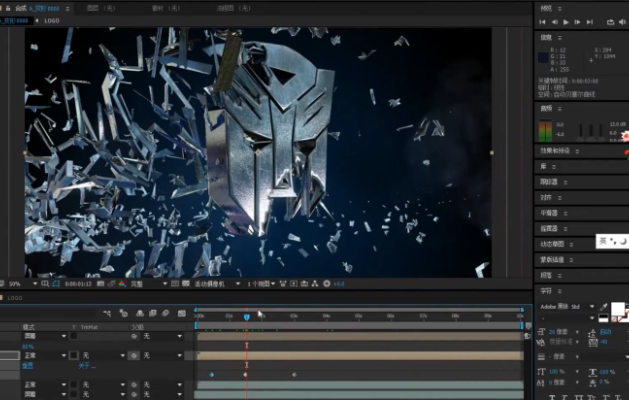Open the active camera view dropdown
Viewport: 629px width, 400px height.
(x=212, y=283)
